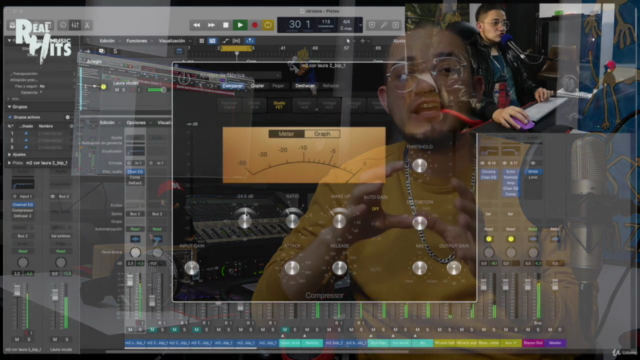
Task: Open the gear options next to Grupos activos
Action: coord(68,117)
